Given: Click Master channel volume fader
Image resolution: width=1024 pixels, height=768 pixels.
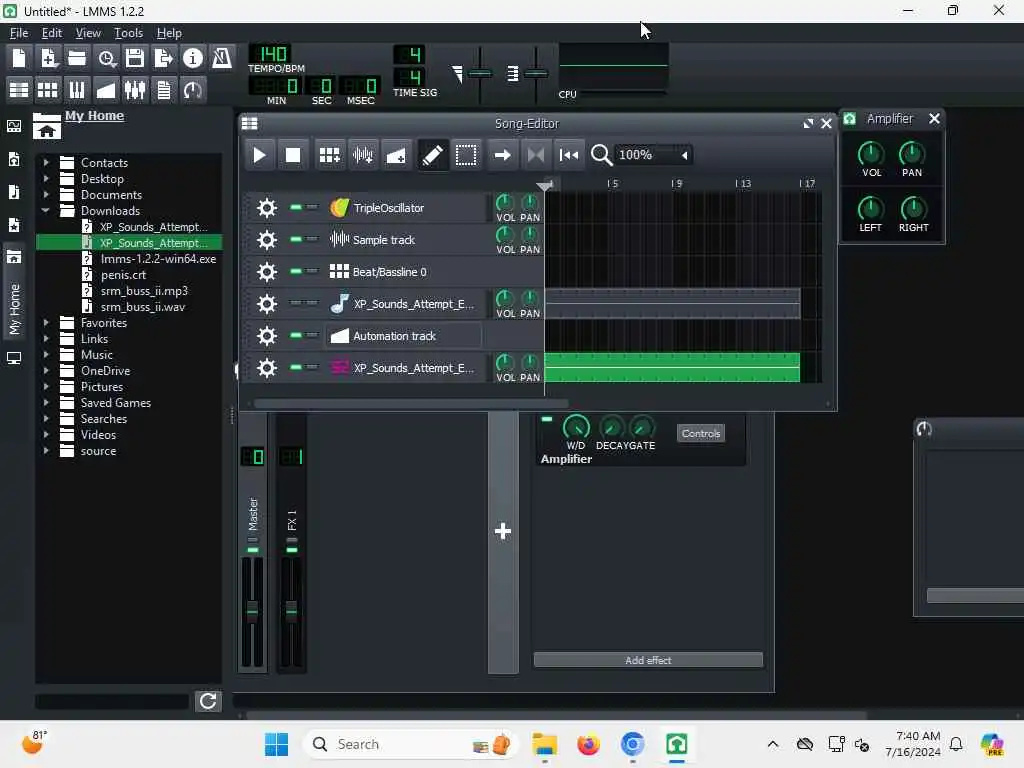Looking at the screenshot, I should coord(253,611).
